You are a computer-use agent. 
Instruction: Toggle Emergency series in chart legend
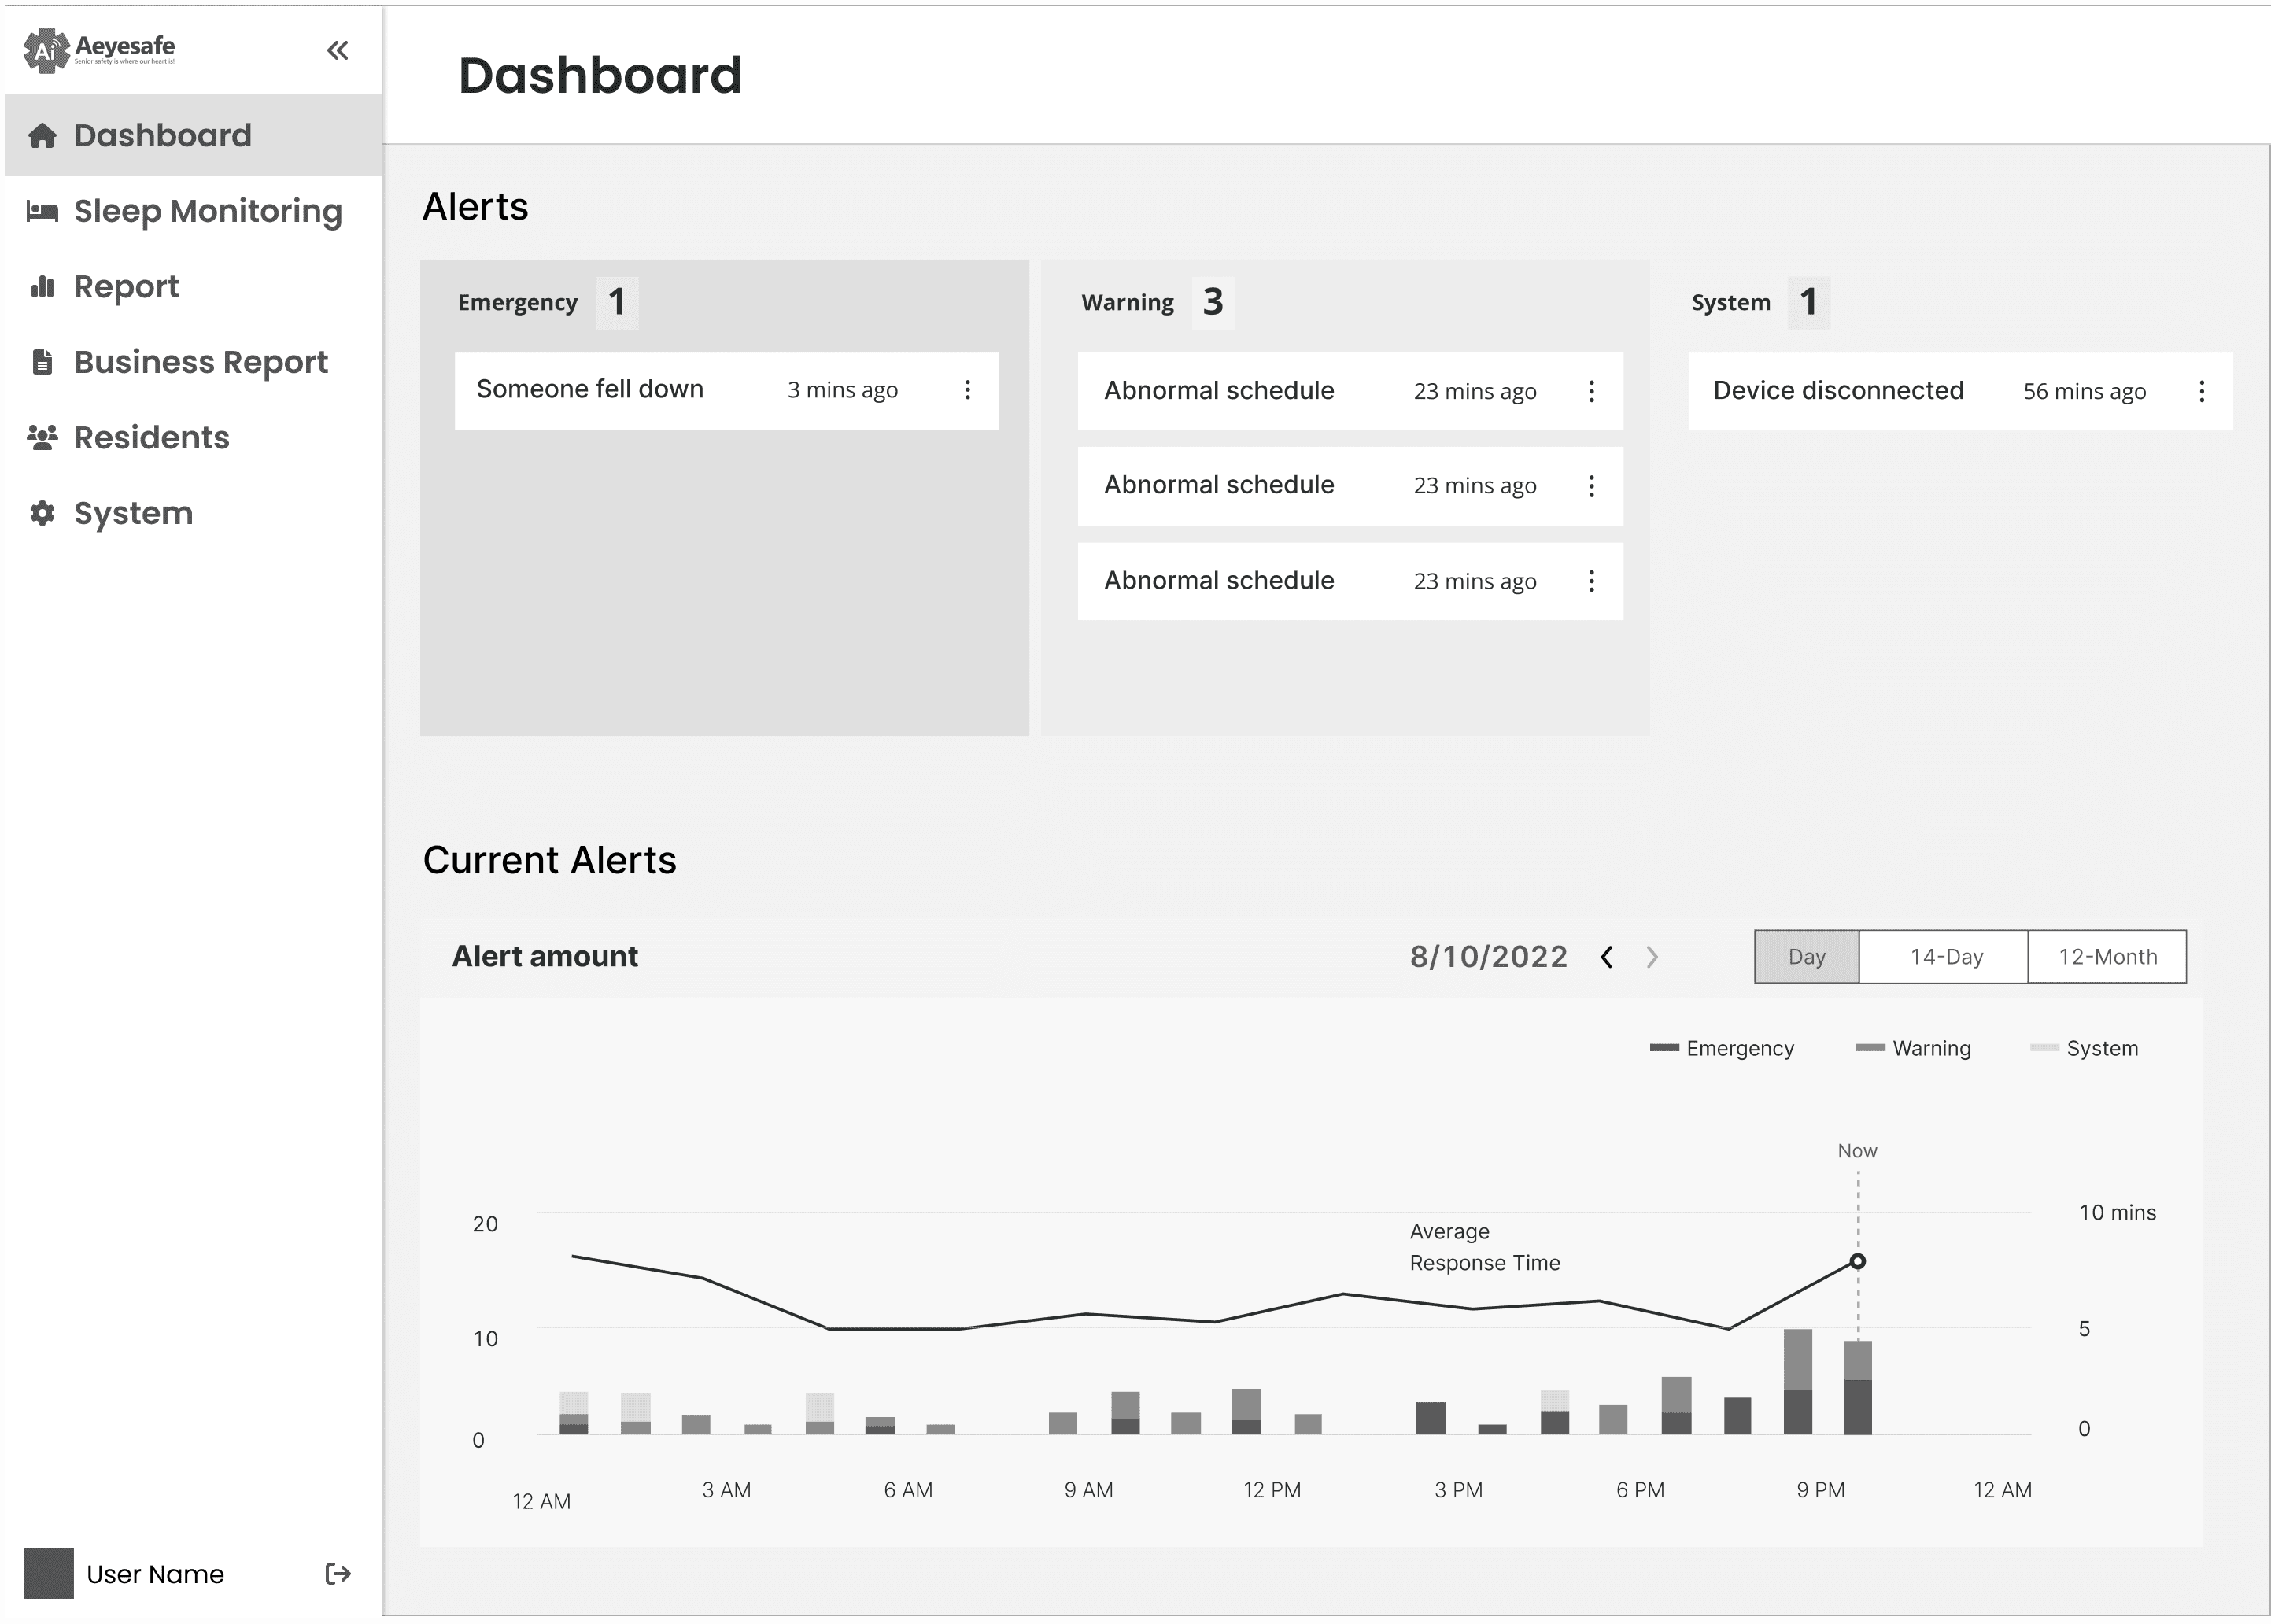(x=1722, y=1048)
